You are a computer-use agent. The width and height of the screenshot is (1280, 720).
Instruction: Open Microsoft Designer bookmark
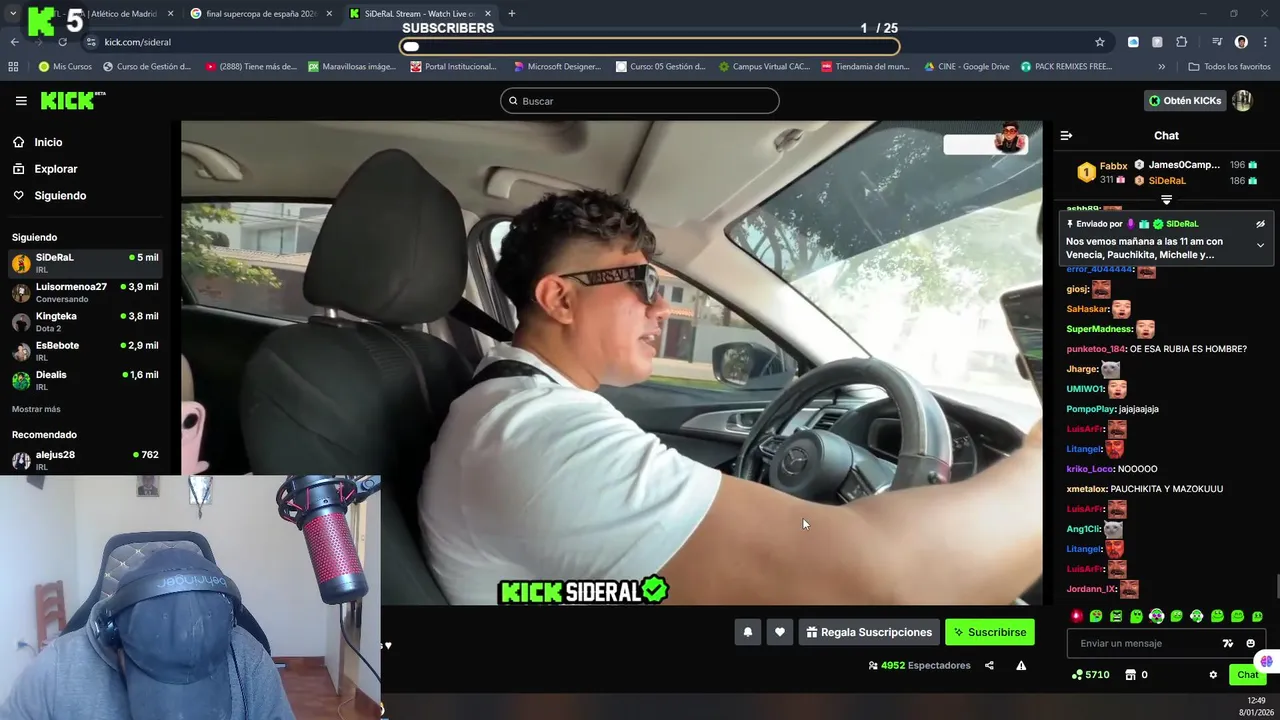556,66
